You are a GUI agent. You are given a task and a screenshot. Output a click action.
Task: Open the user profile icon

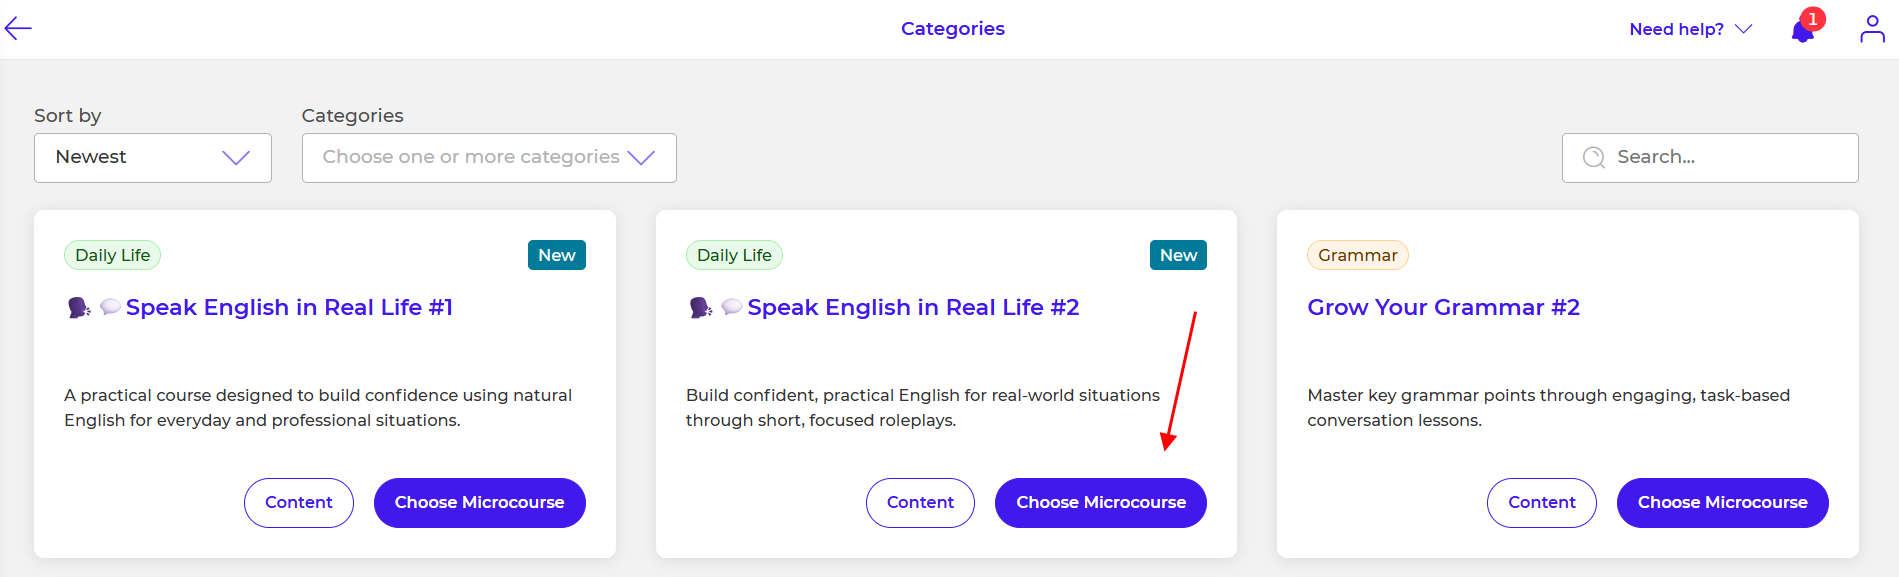pos(1872,29)
